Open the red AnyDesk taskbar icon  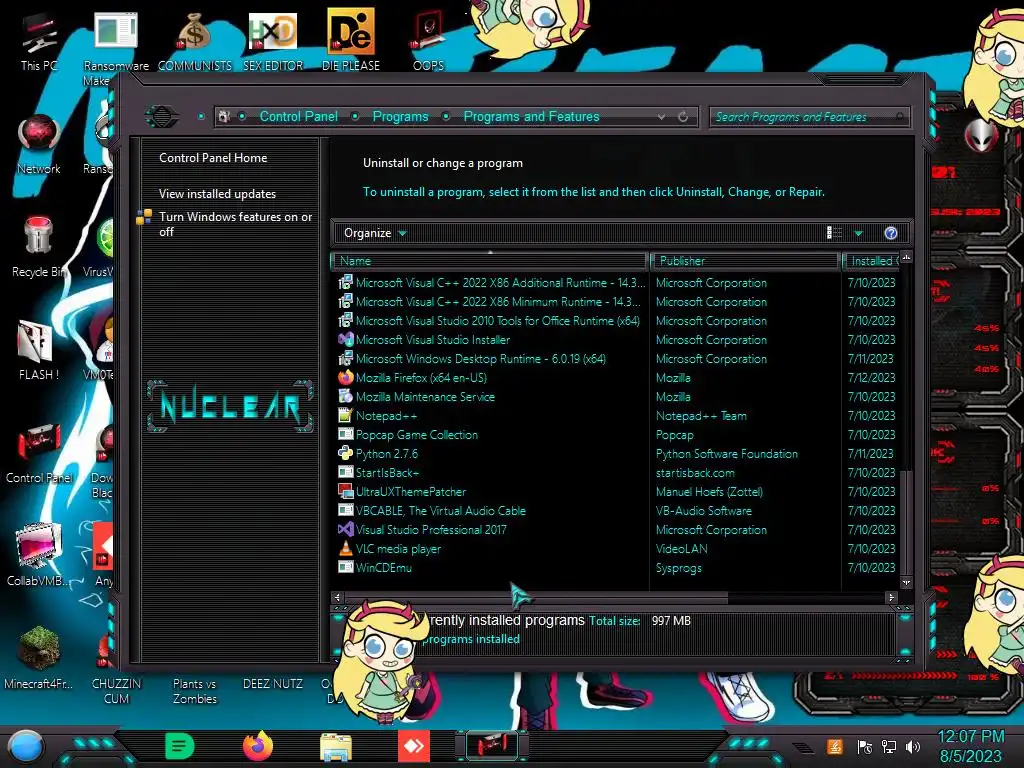click(414, 746)
